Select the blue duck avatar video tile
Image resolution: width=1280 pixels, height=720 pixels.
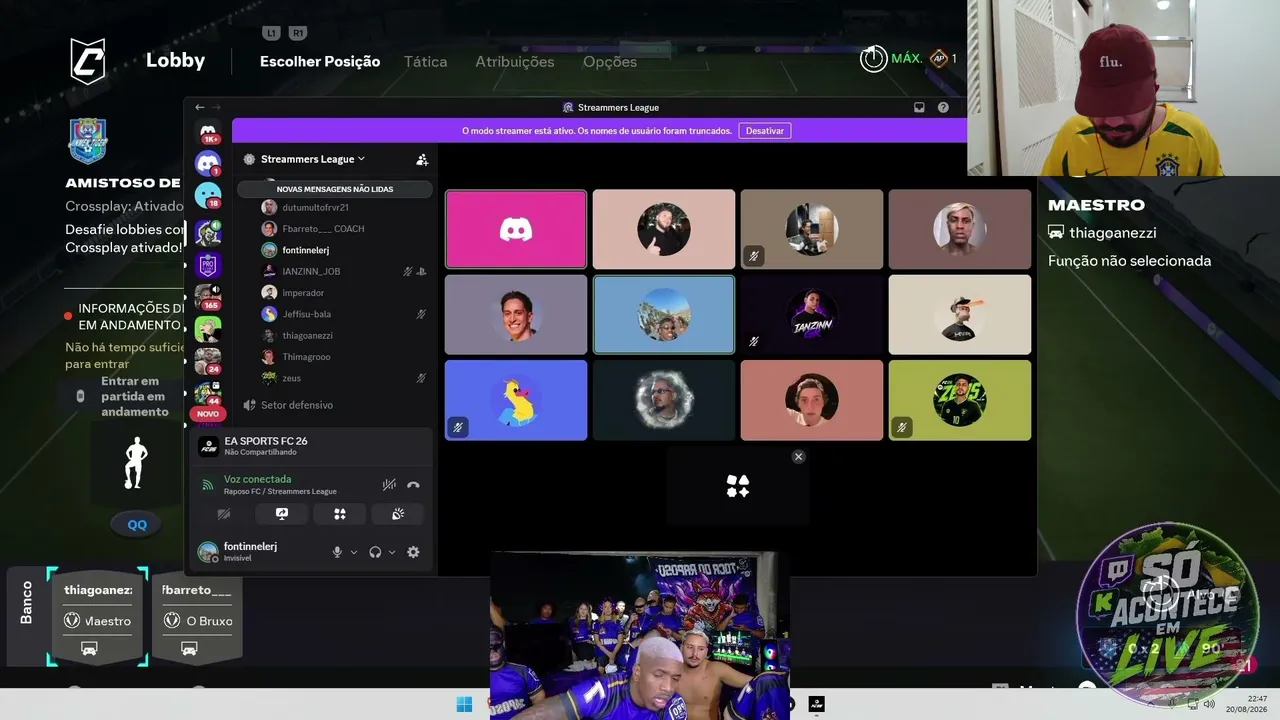[516, 400]
